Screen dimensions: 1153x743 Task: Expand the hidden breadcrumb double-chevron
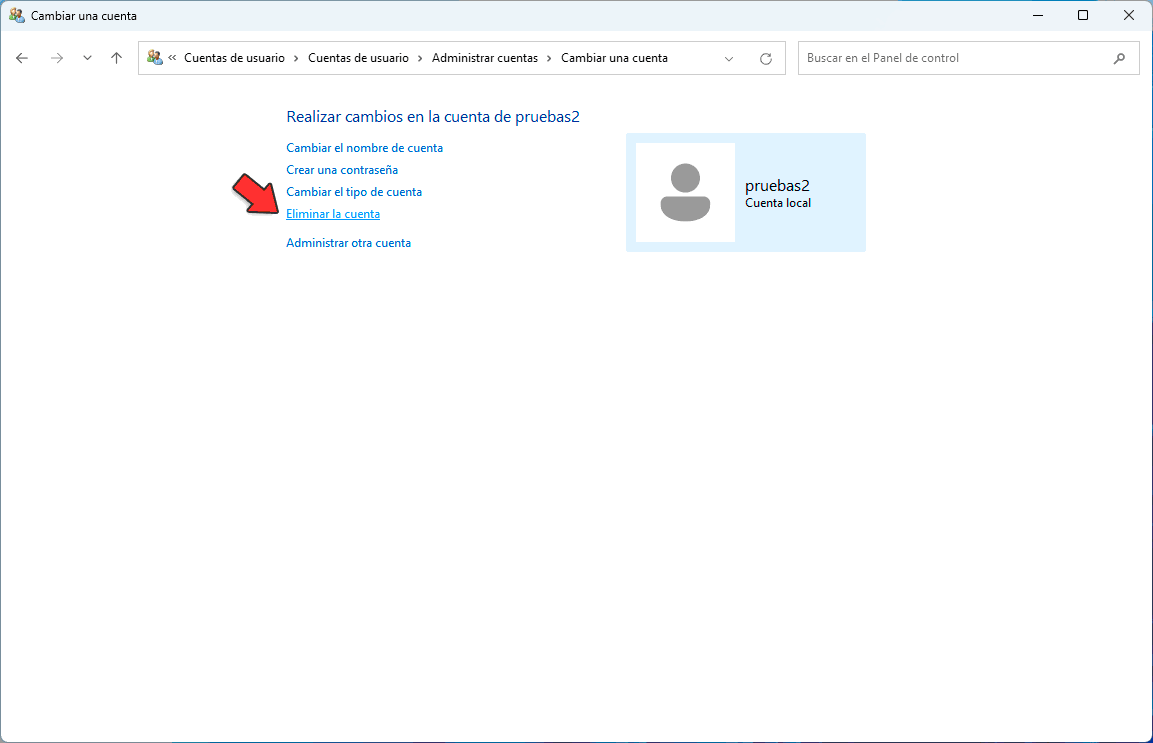click(173, 58)
